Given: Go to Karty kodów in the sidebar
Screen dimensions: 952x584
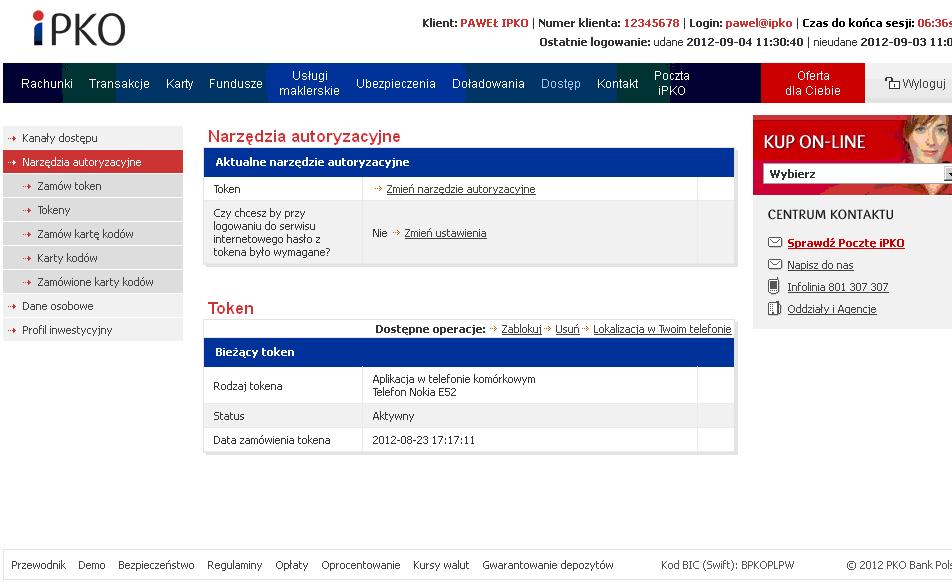Looking at the screenshot, I should coord(93,258).
